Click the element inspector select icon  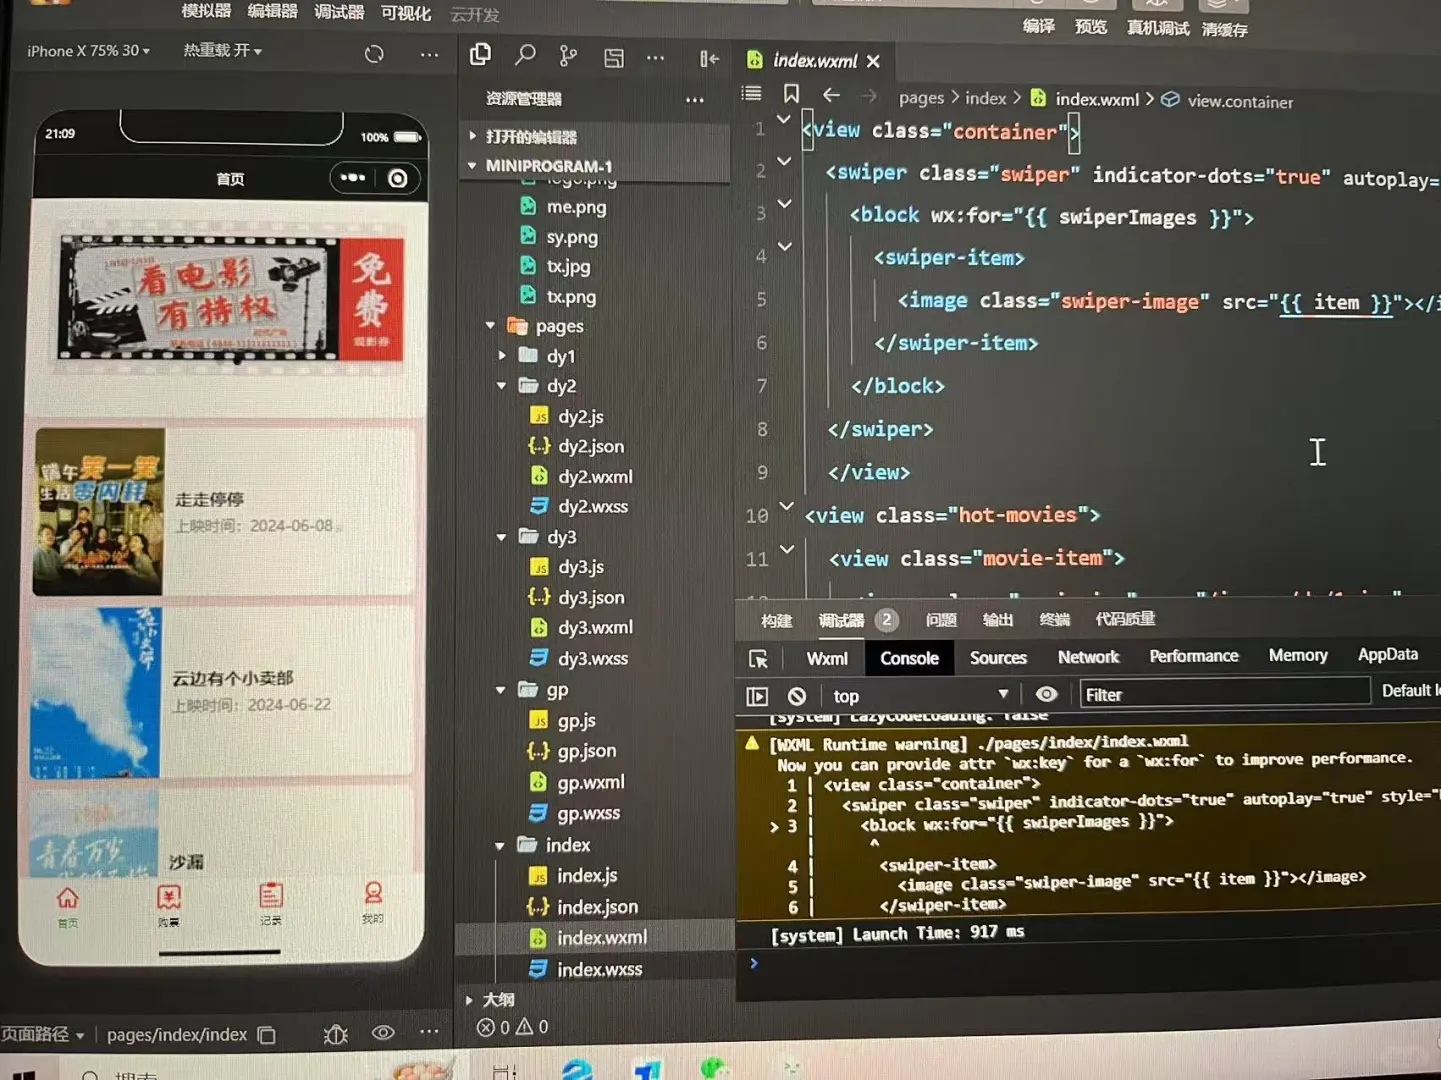click(x=758, y=659)
